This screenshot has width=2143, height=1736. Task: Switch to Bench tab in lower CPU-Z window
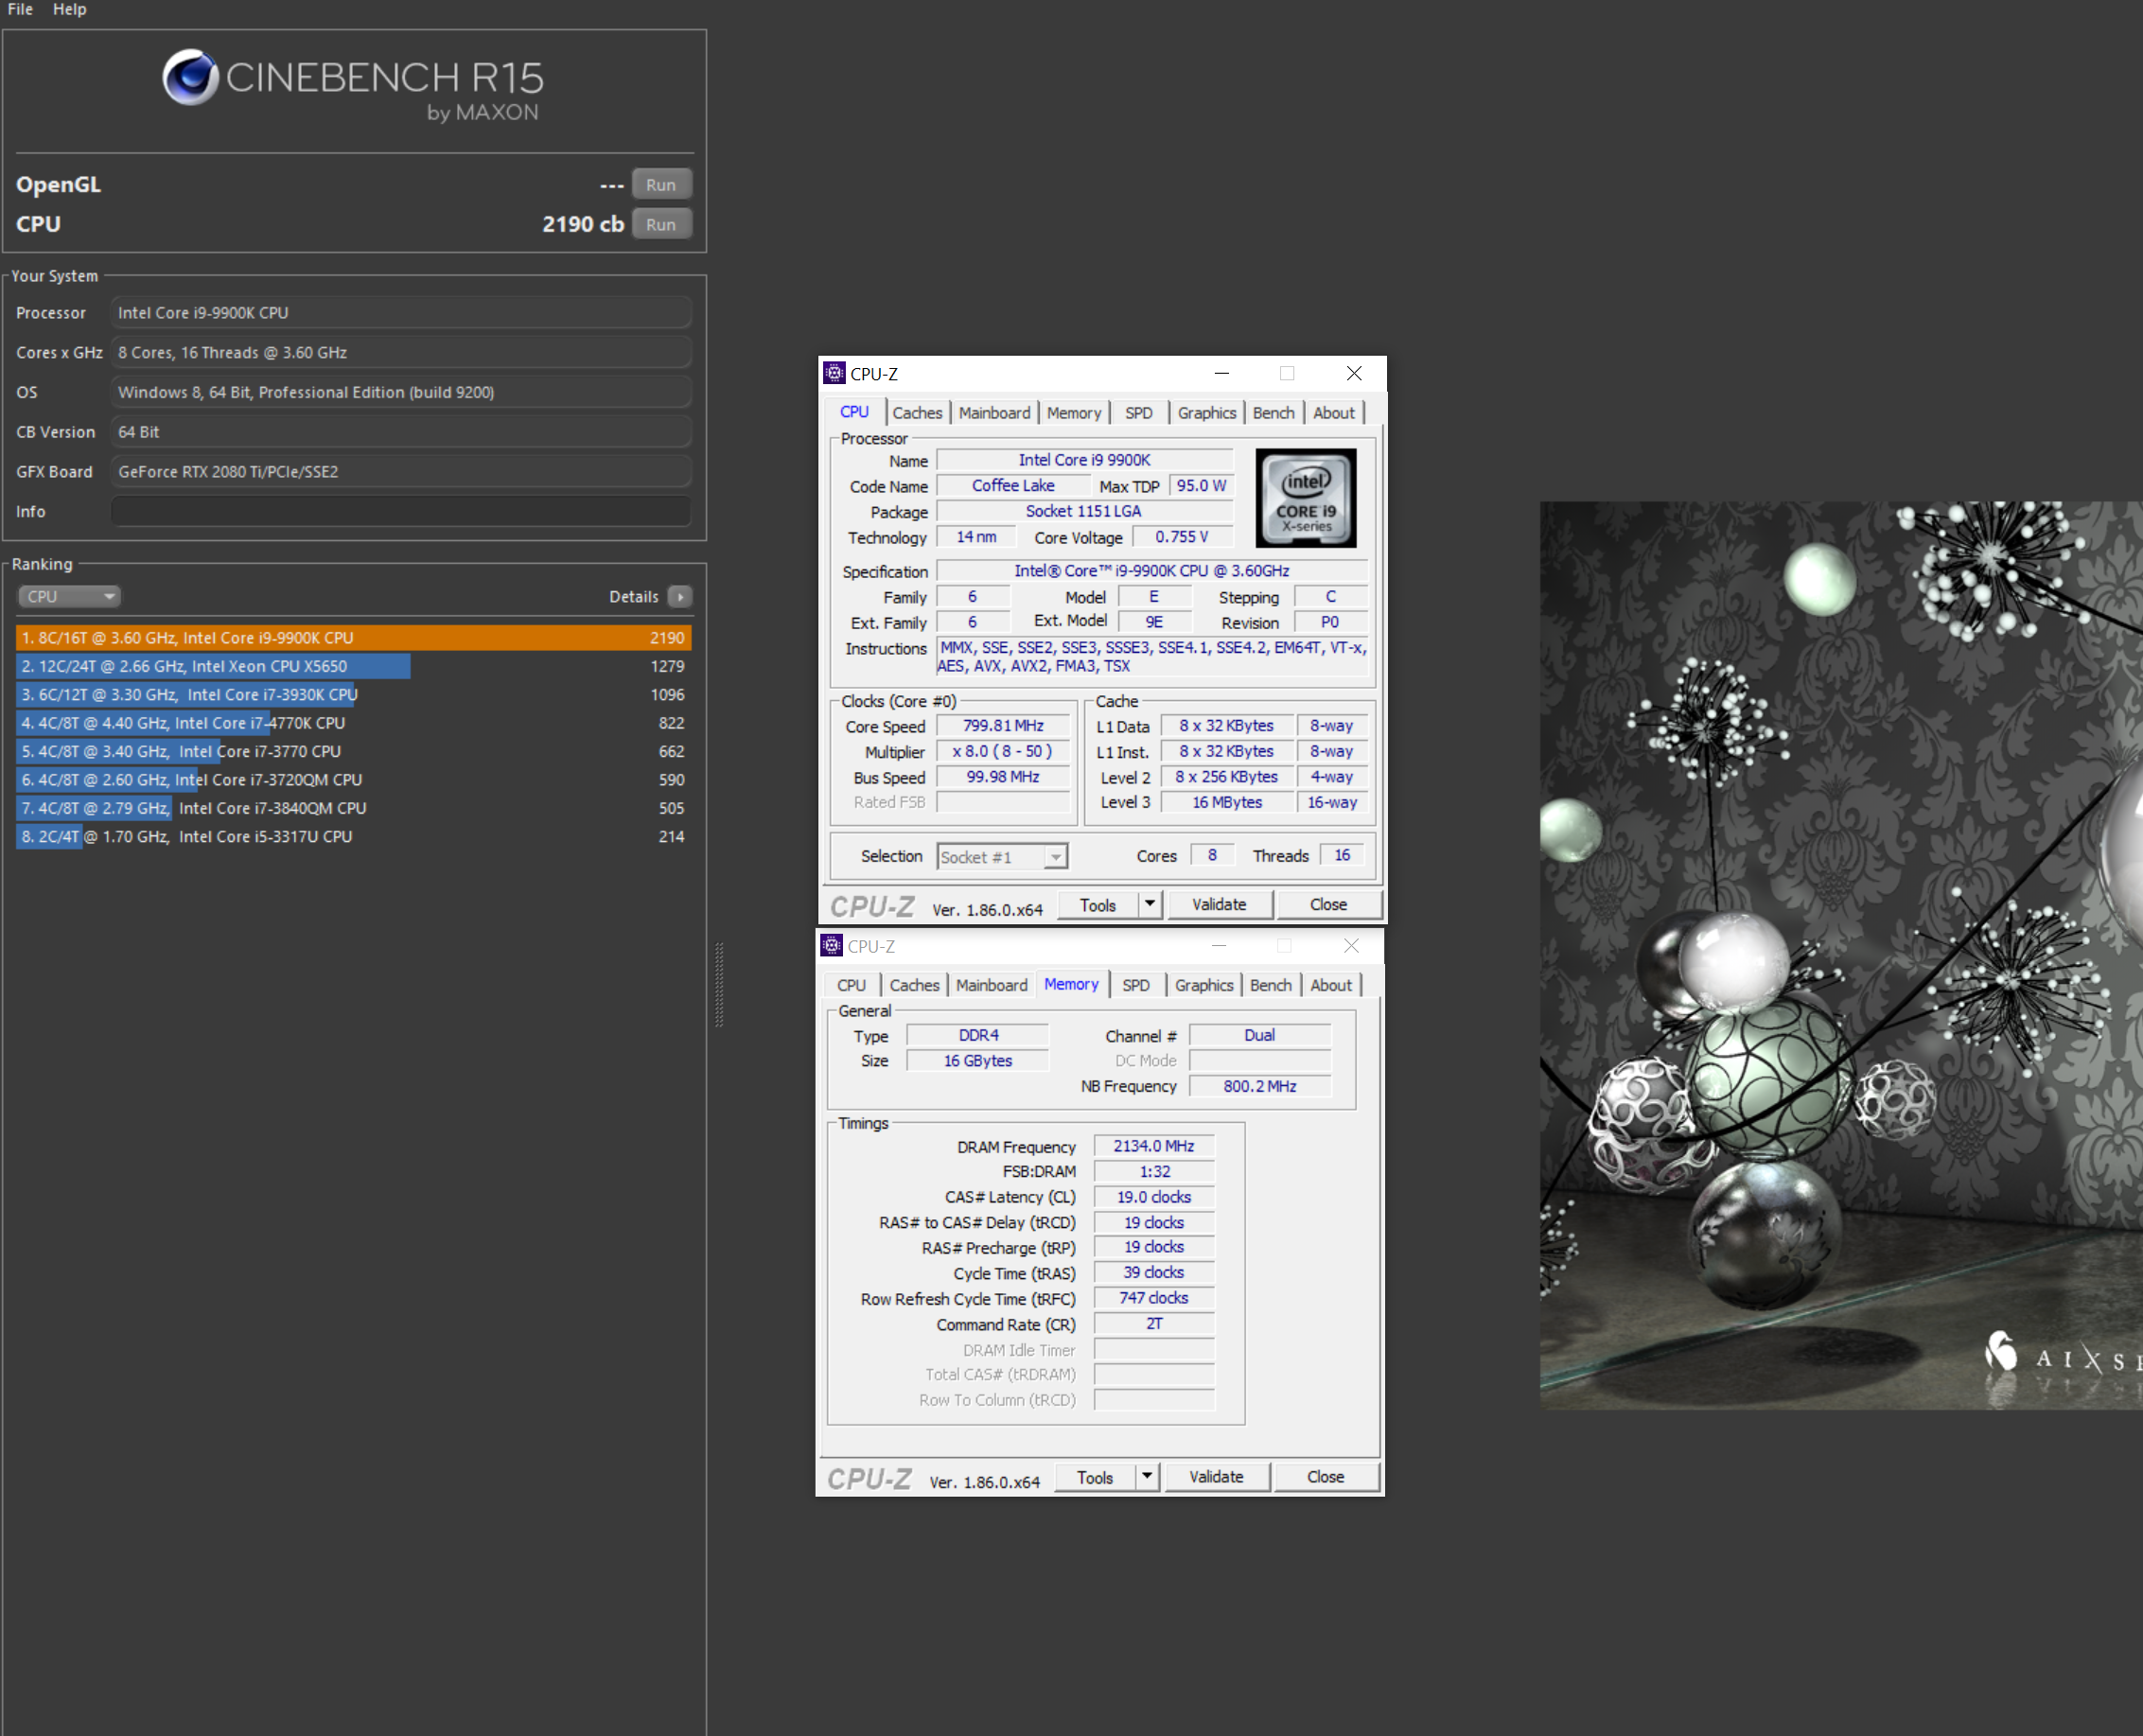pyautogui.click(x=1270, y=986)
